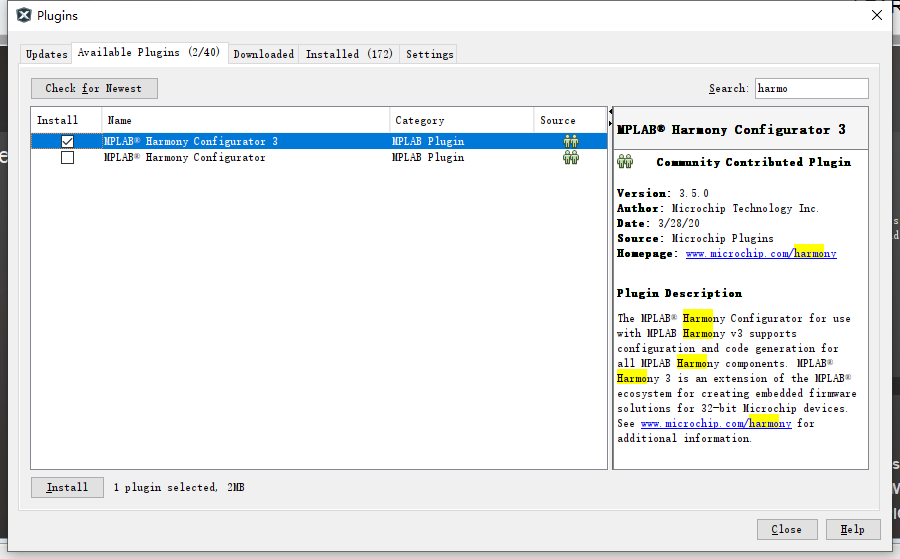Click MPLAB Plugin category in second row
The width and height of the screenshot is (900, 559).
coord(428,157)
